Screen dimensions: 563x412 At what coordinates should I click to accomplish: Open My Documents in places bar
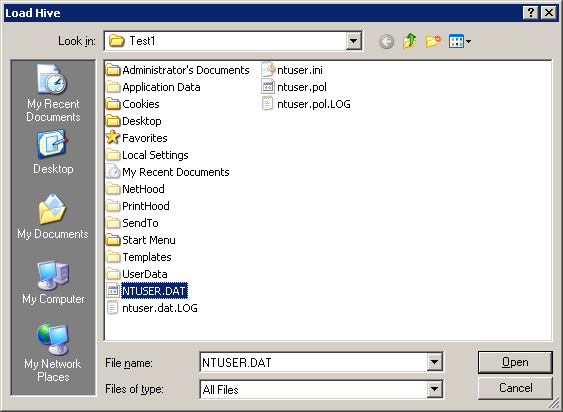[53, 217]
